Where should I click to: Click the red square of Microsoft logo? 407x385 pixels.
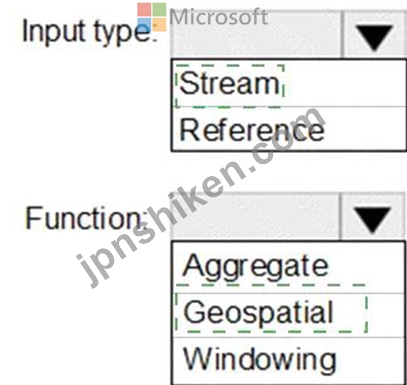coord(144,10)
